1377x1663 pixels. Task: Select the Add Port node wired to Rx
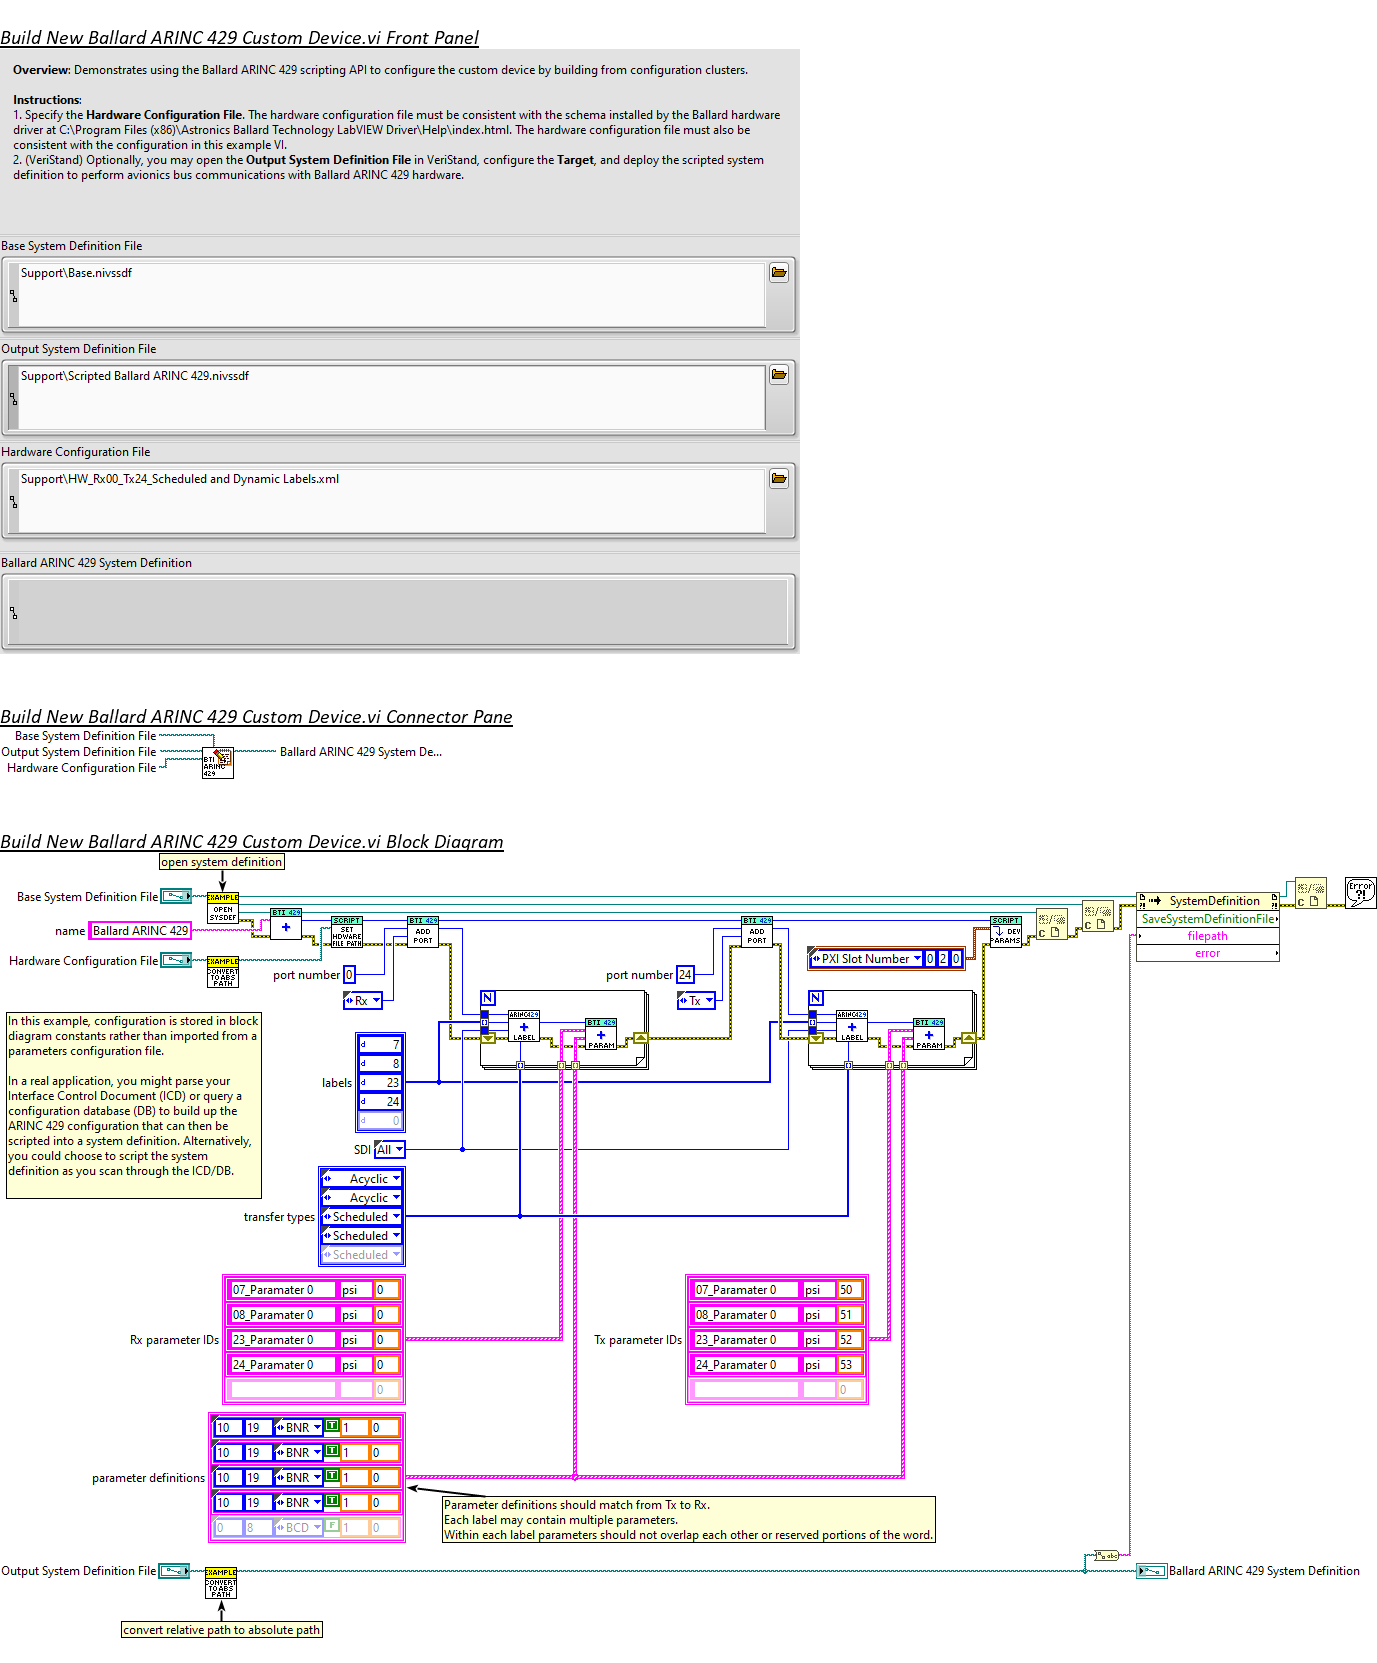[423, 932]
